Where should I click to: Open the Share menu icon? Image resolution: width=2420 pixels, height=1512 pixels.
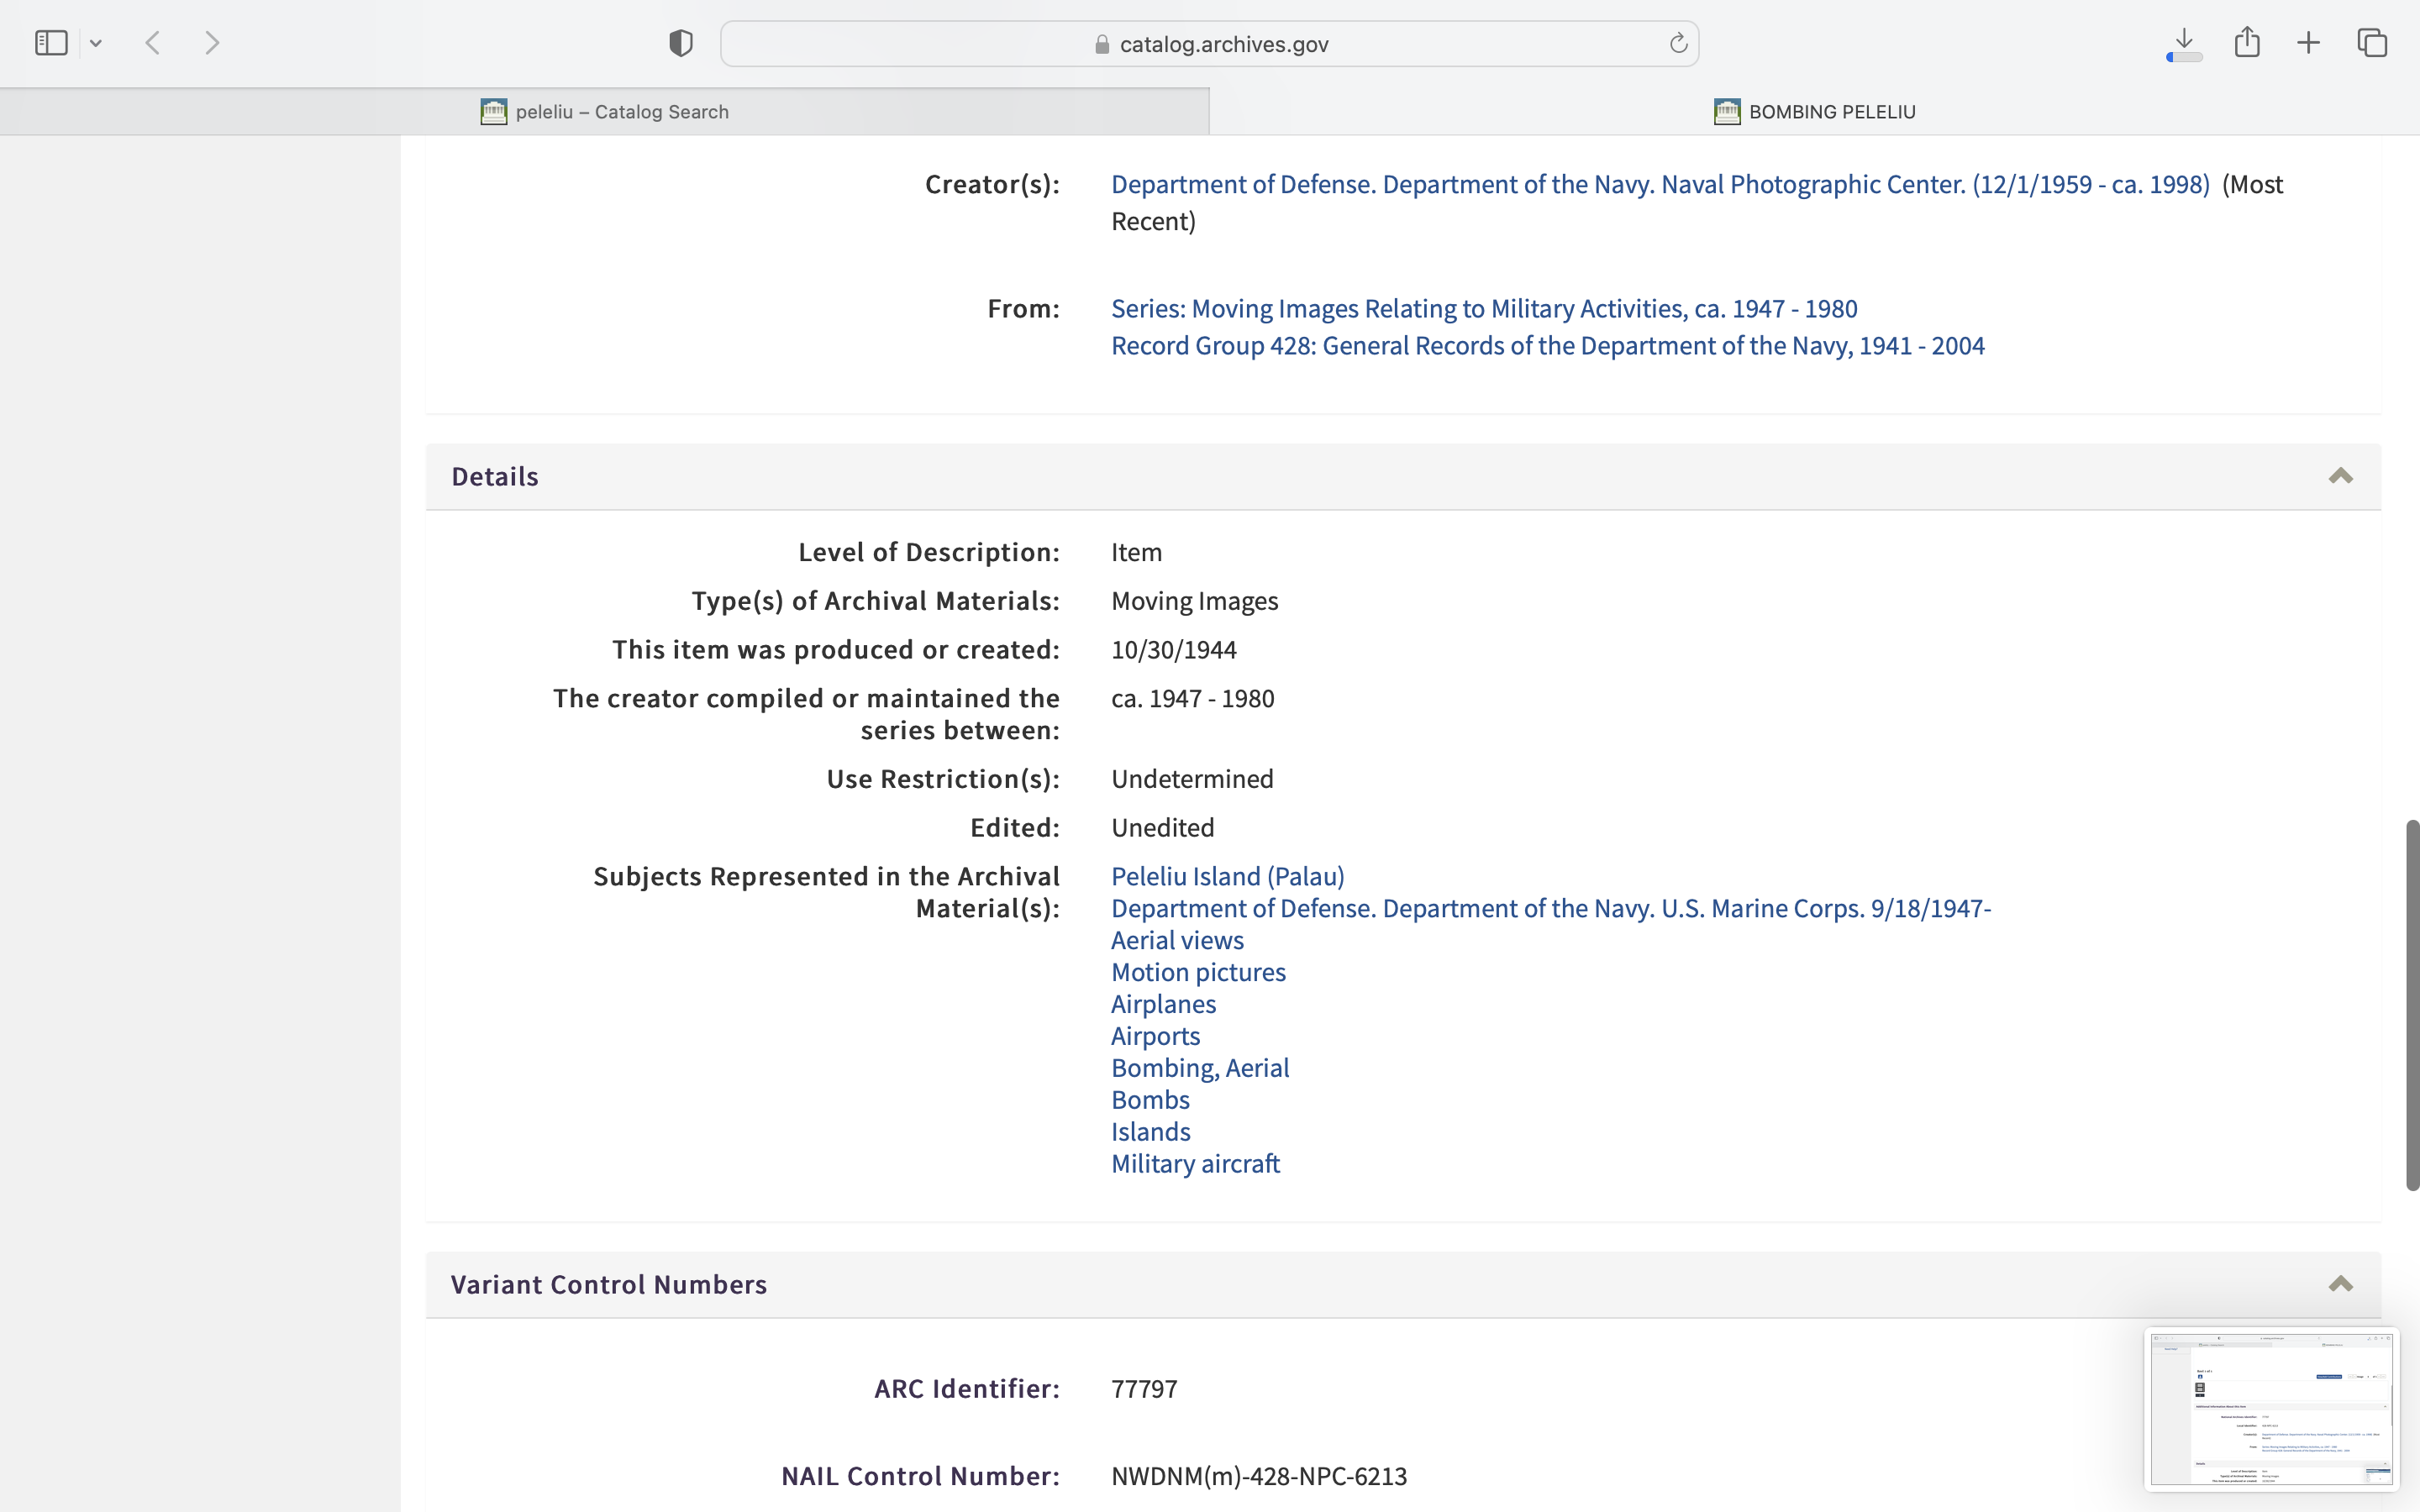click(2247, 42)
